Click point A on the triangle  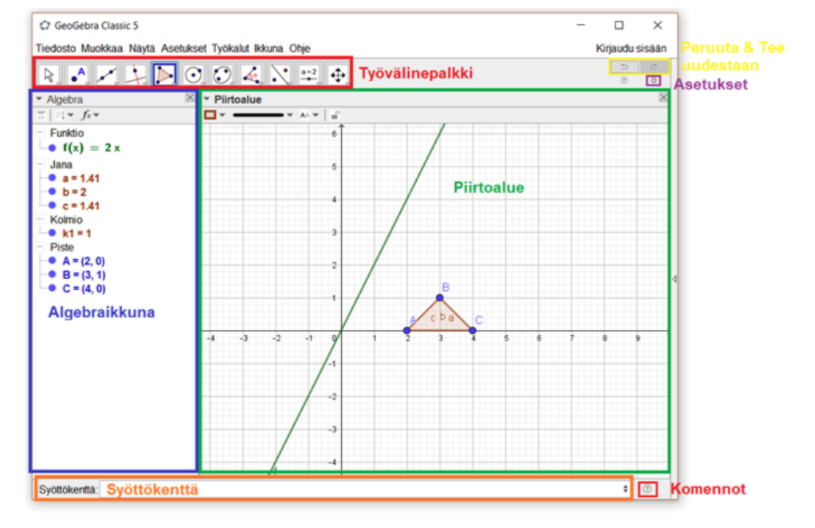407,330
